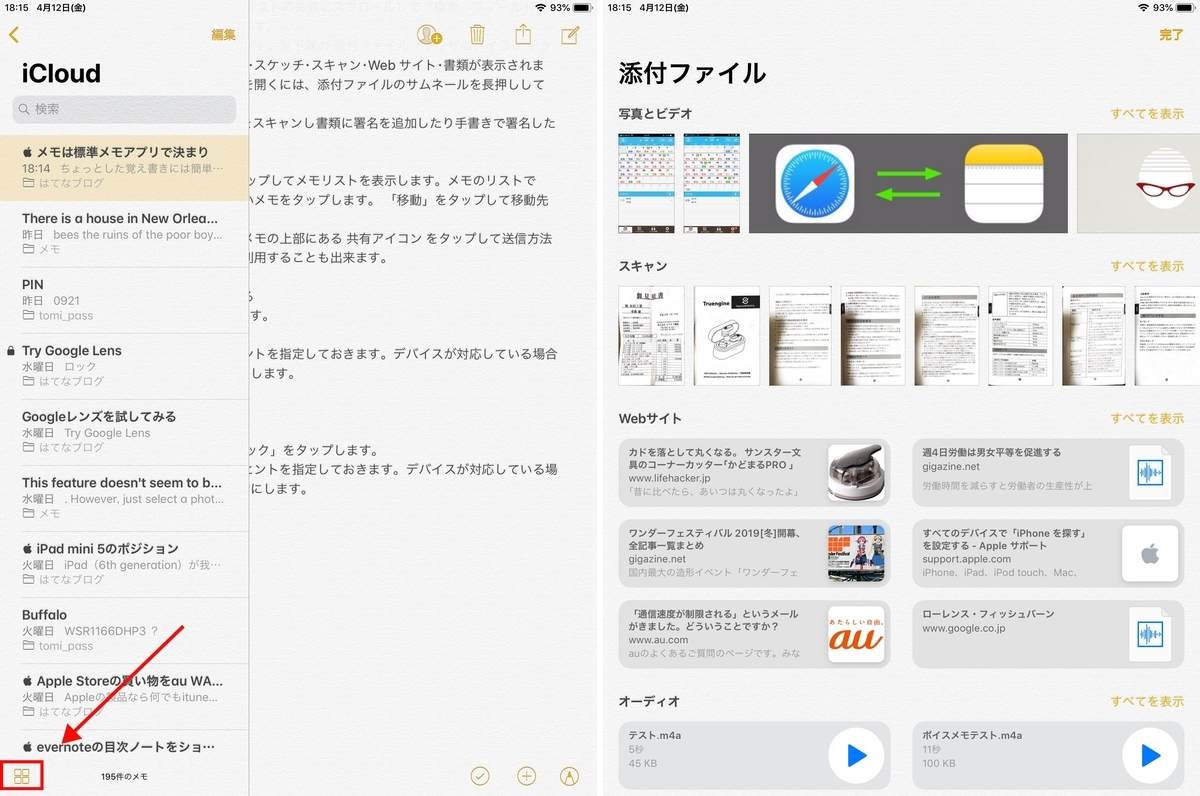
Task: Show all website attachments
Action: click(1147, 418)
